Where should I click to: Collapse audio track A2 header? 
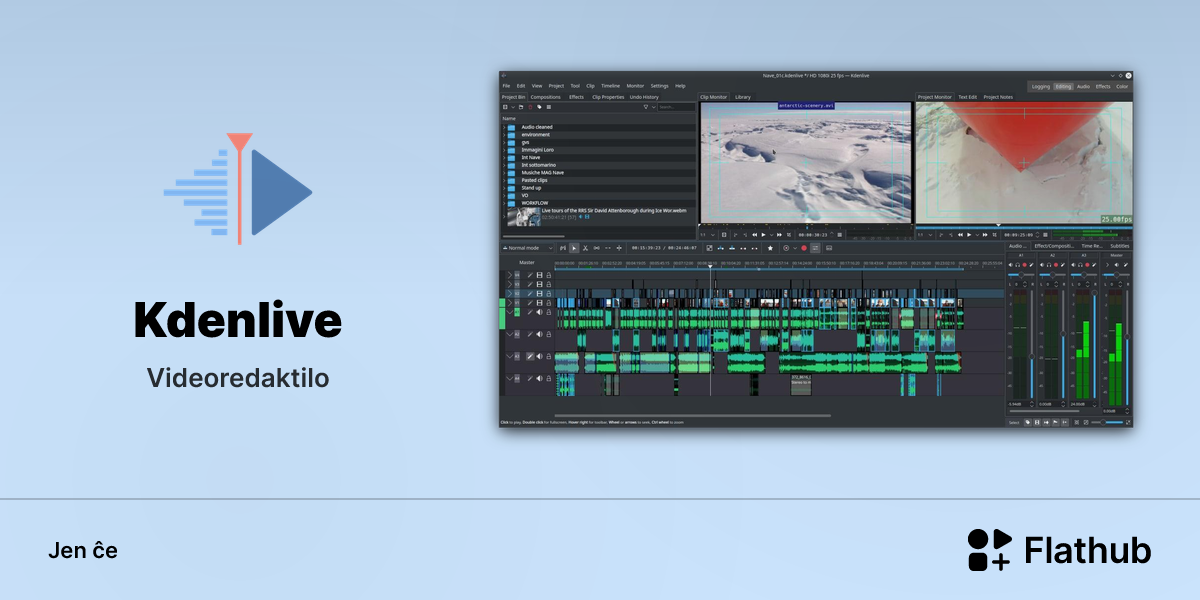pyautogui.click(x=510, y=334)
